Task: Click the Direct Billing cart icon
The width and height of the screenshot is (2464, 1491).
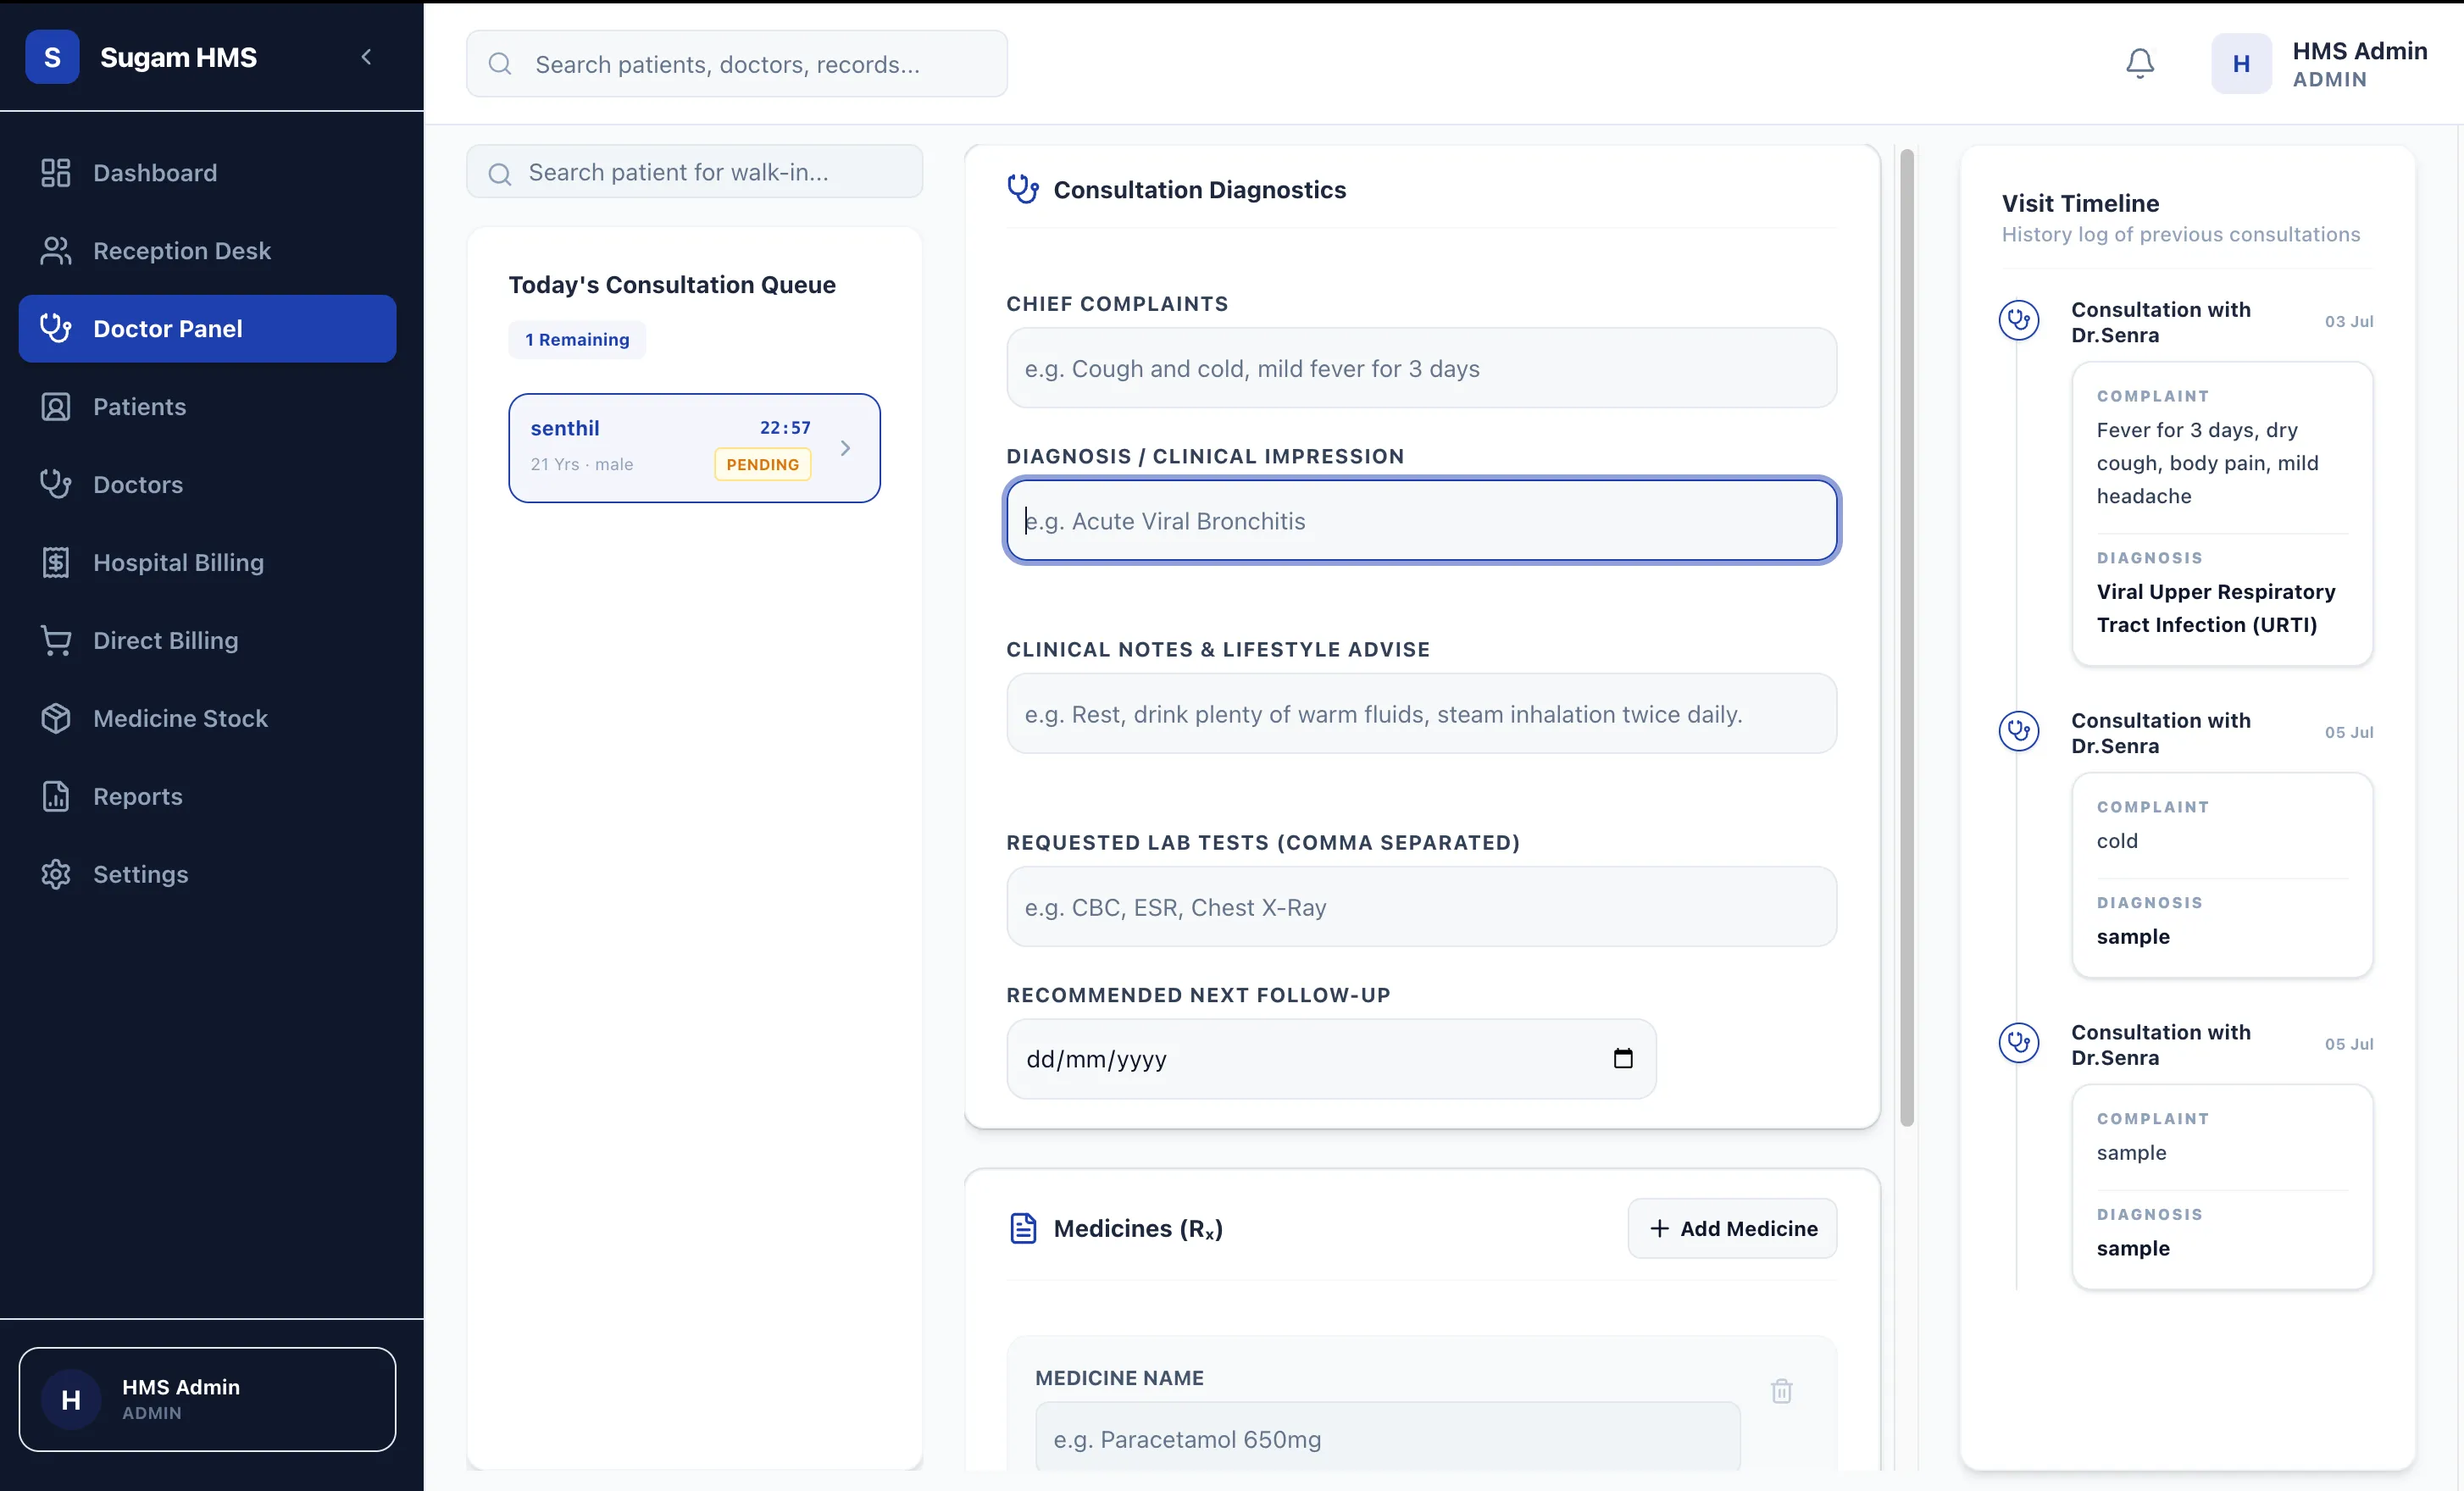Action: (56, 641)
